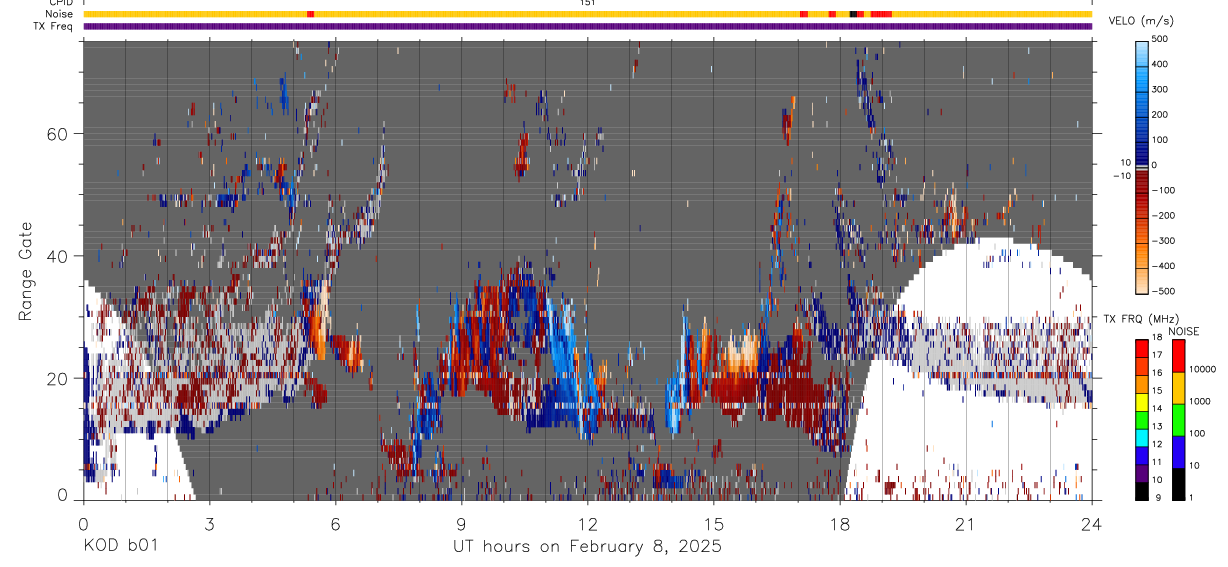1228x567 pixels.
Task: Click the "Noise" row label at top left
Action: tap(58, 14)
